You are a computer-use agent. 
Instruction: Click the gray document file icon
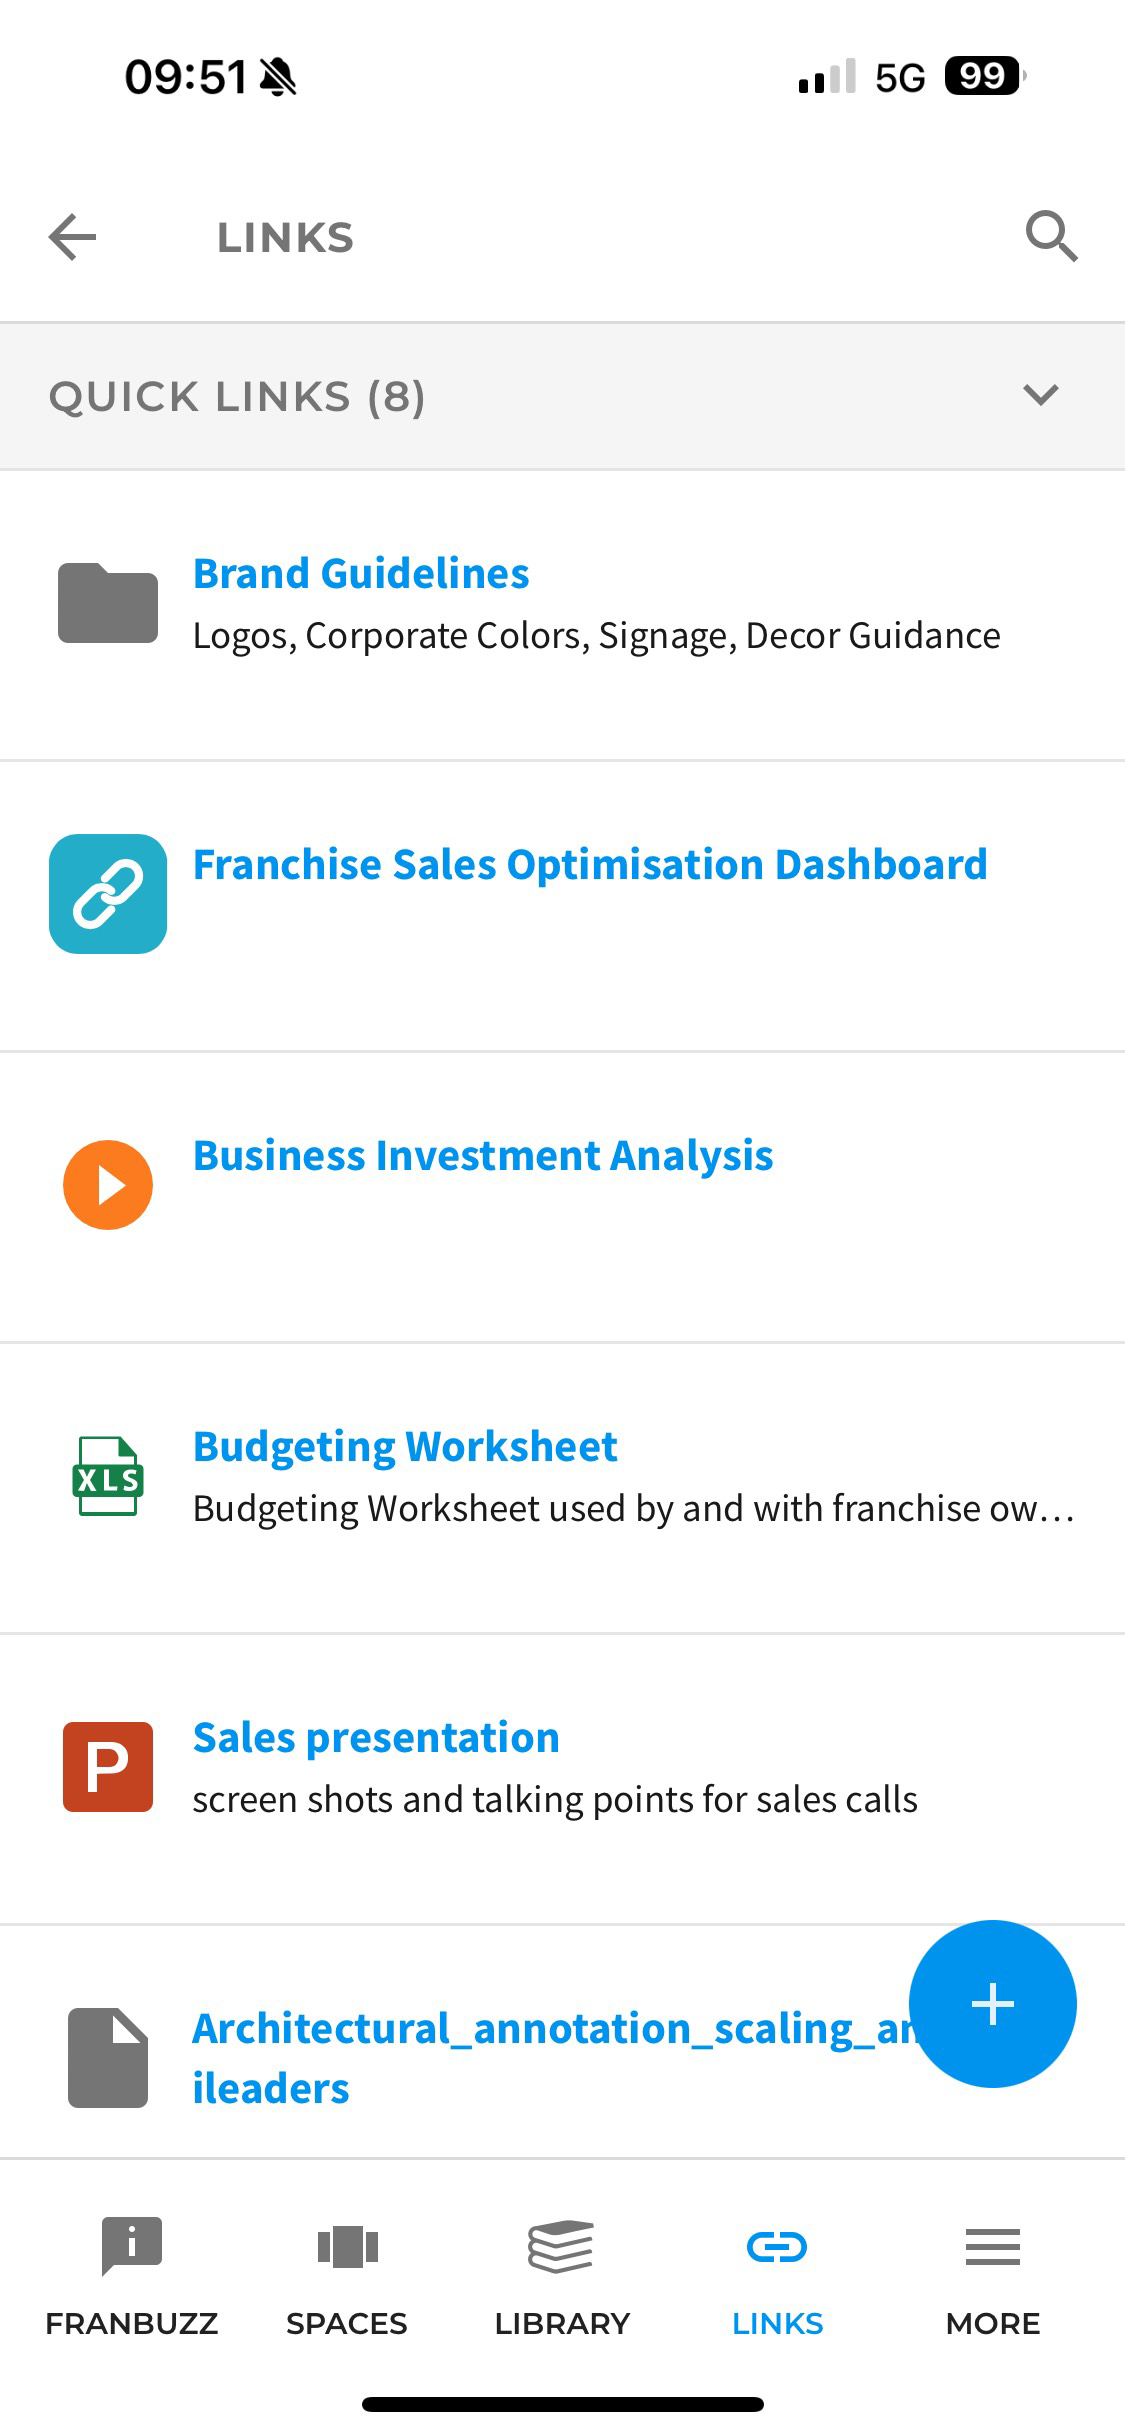(x=108, y=2058)
